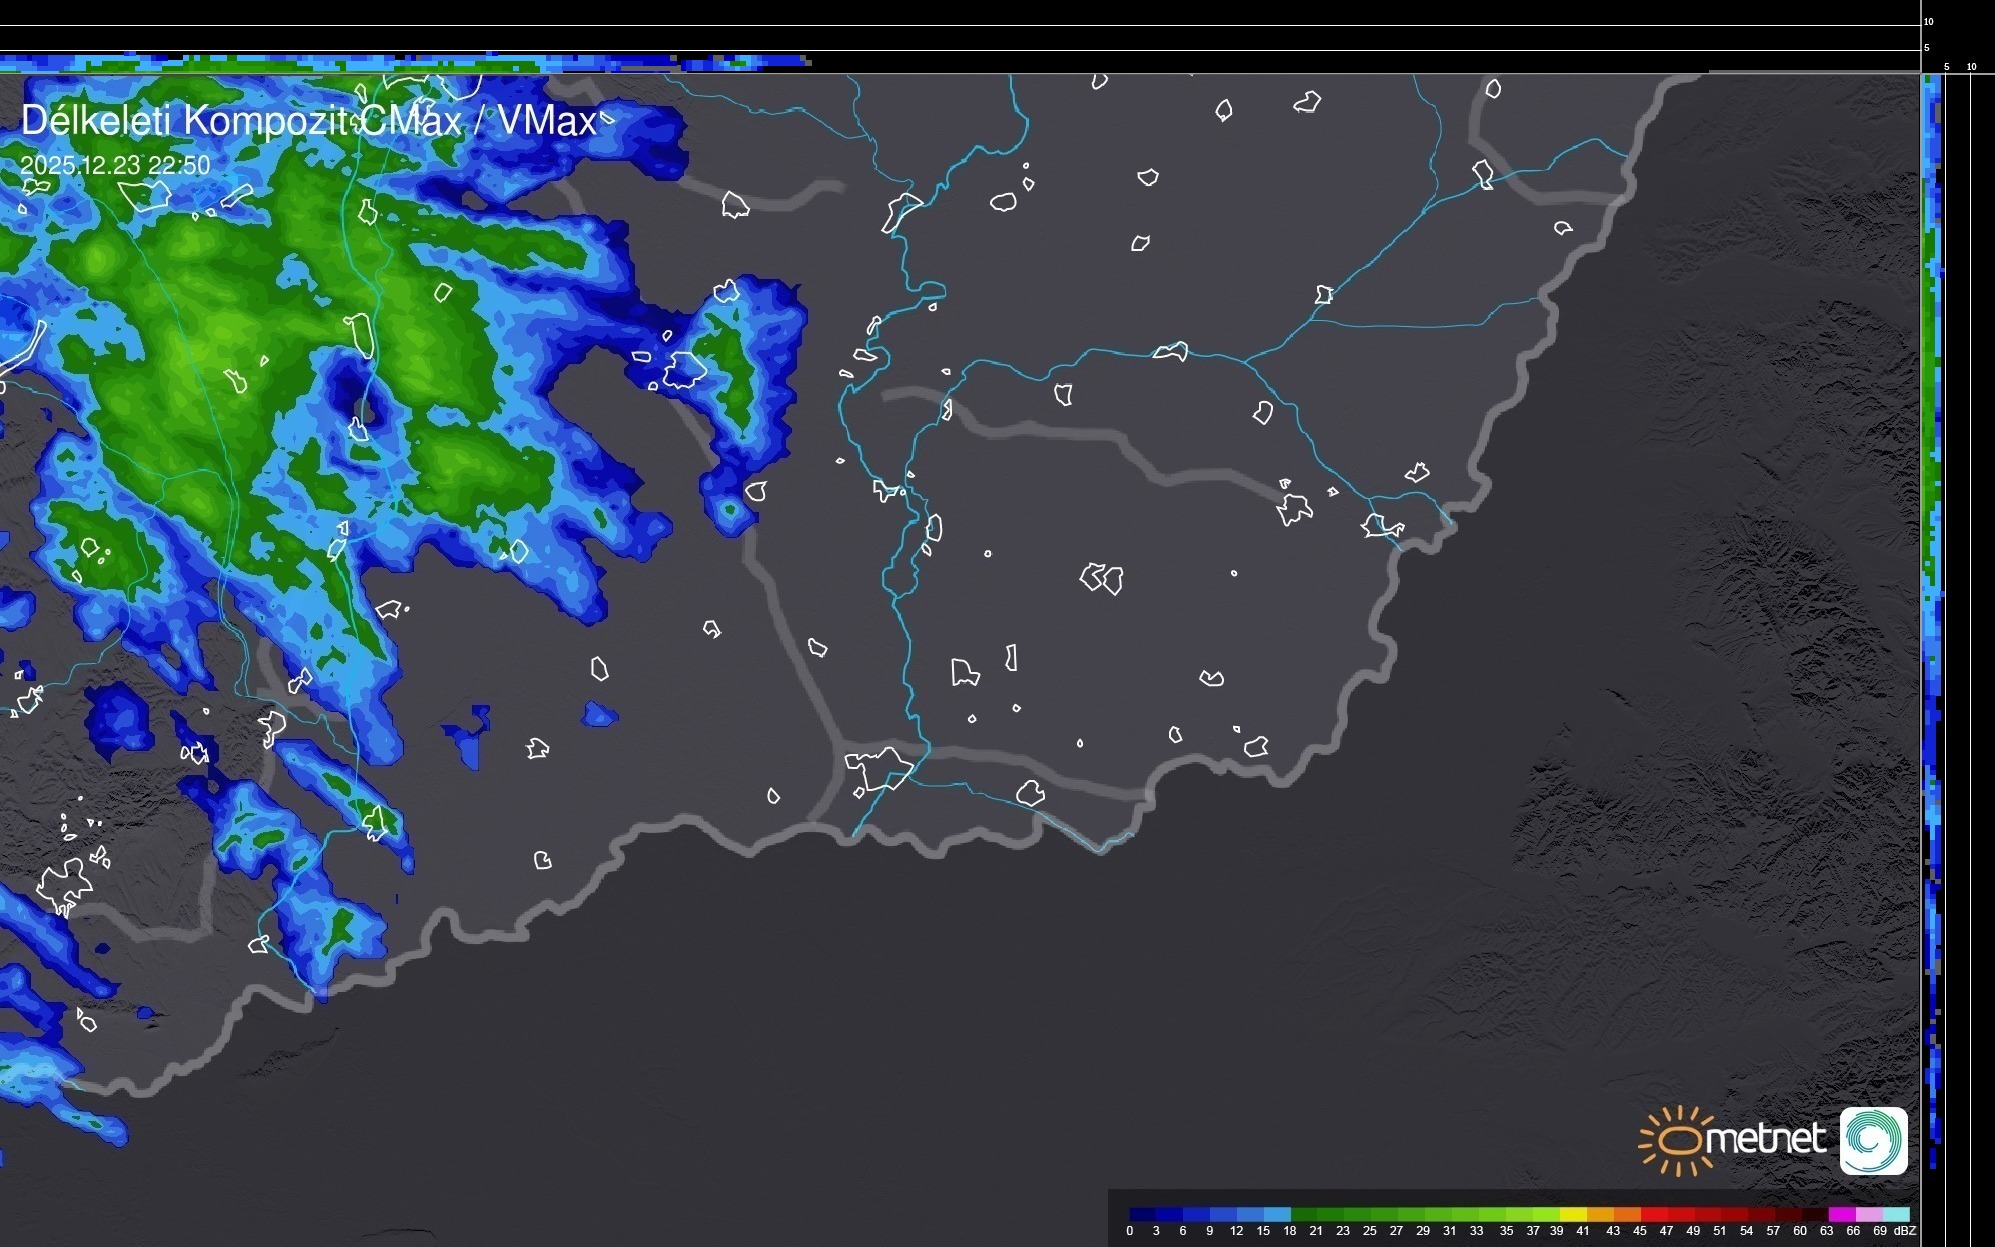Pick the yellow 39 dBZ swatch
The height and width of the screenshot is (1247, 1995).
pyautogui.click(x=1573, y=1214)
